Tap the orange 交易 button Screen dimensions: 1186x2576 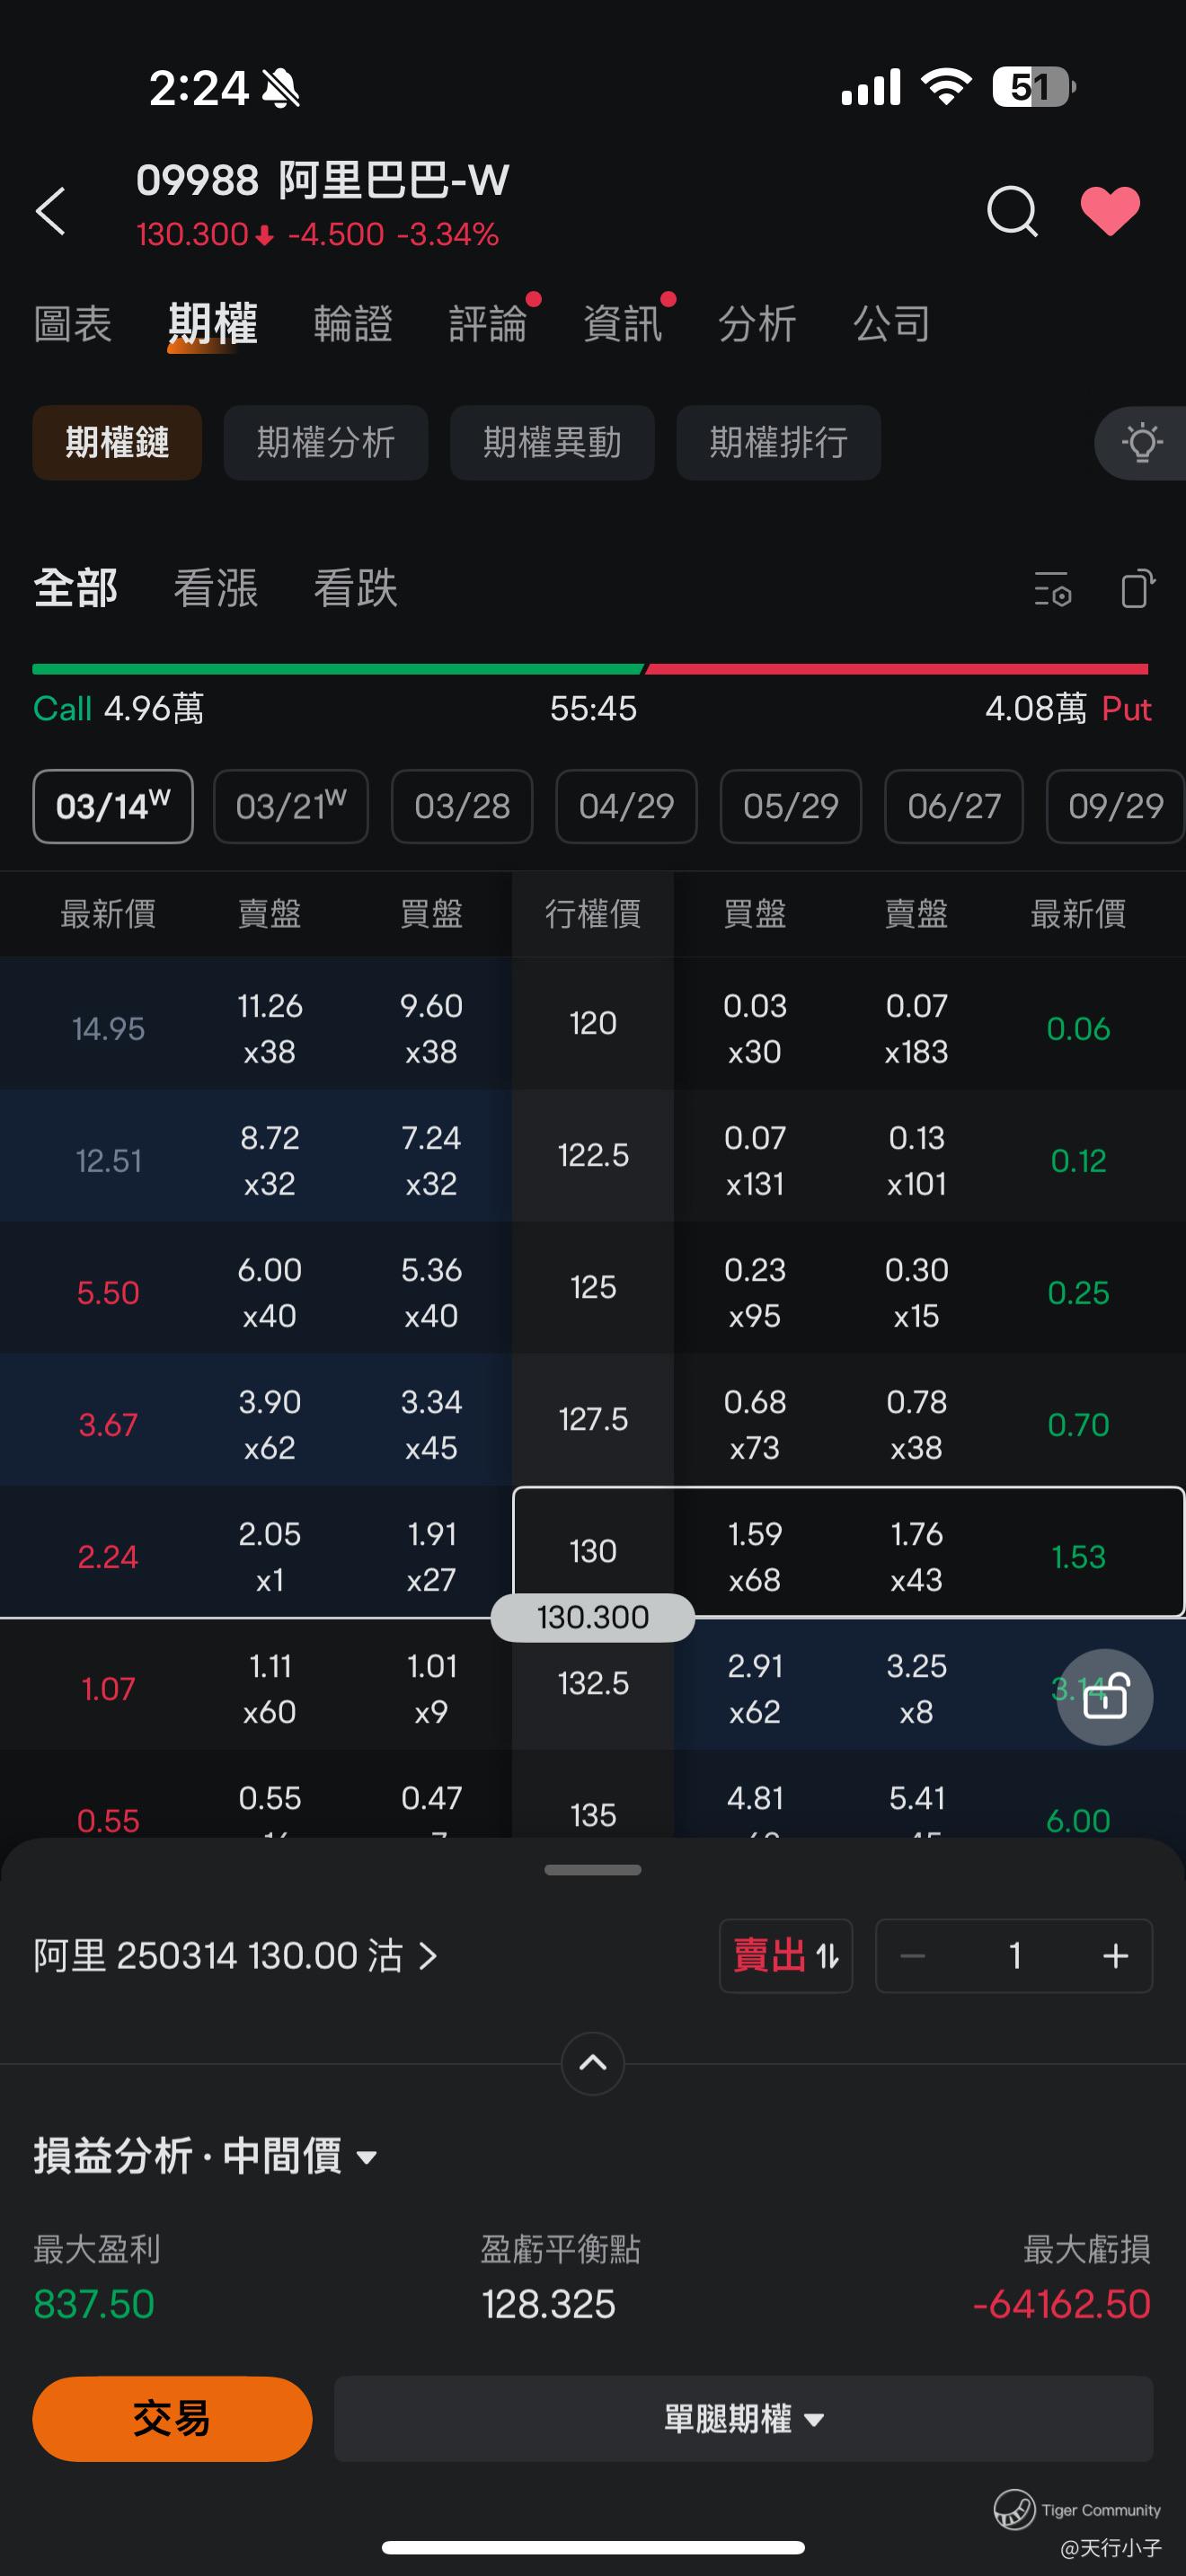click(x=172, y=2419)
